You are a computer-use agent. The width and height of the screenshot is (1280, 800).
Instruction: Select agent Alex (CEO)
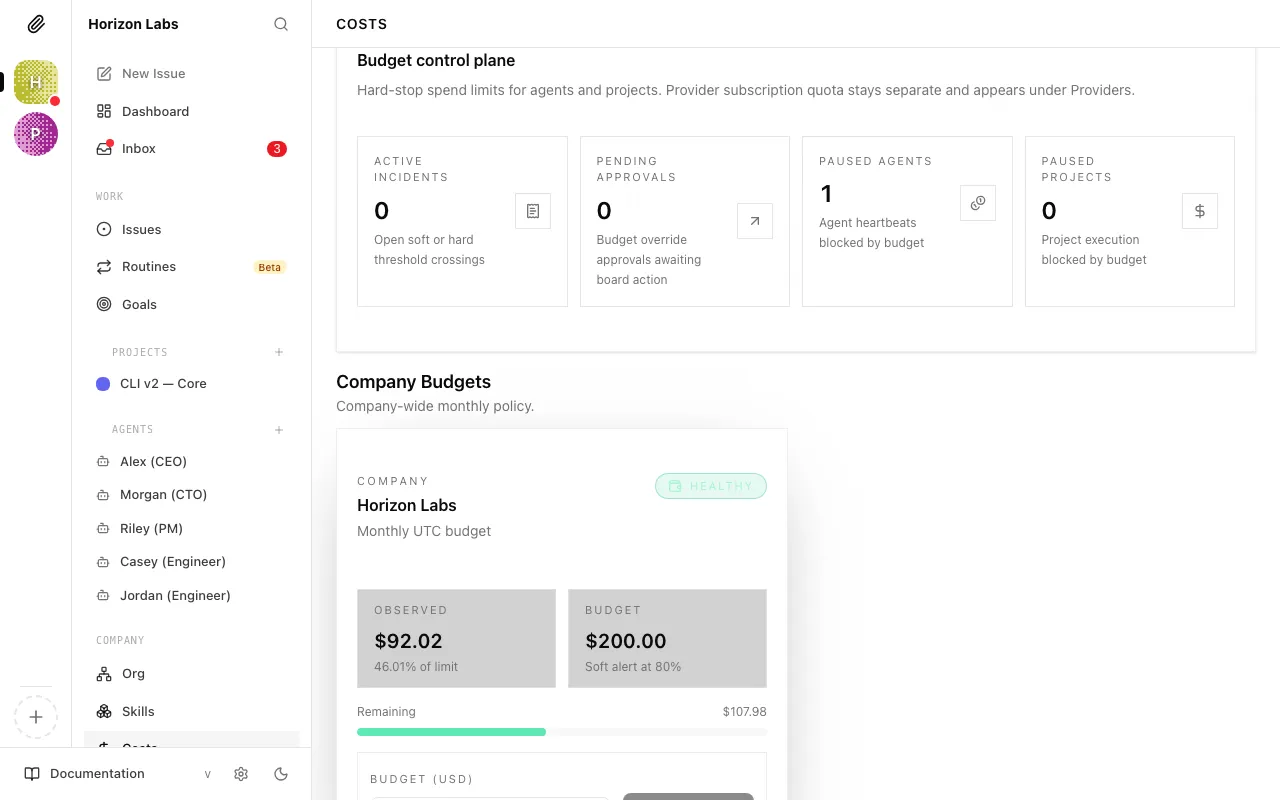(x=191, y=462)
